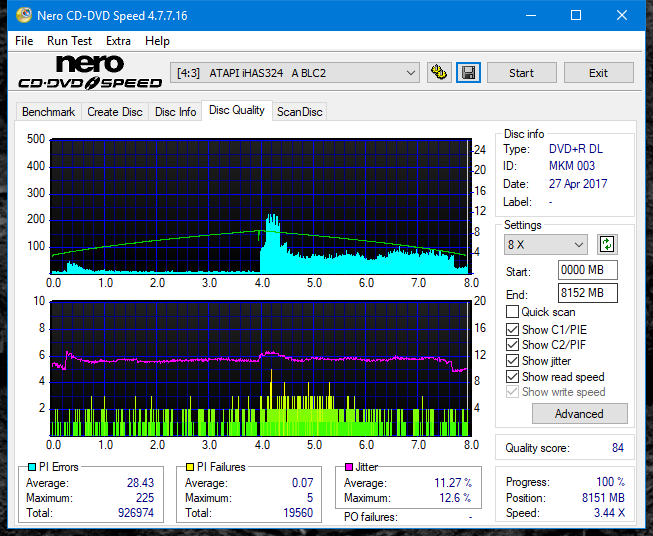Click the drive options icon
The height and width of the screenshot is (536, 653).
[x=439, y=73]
